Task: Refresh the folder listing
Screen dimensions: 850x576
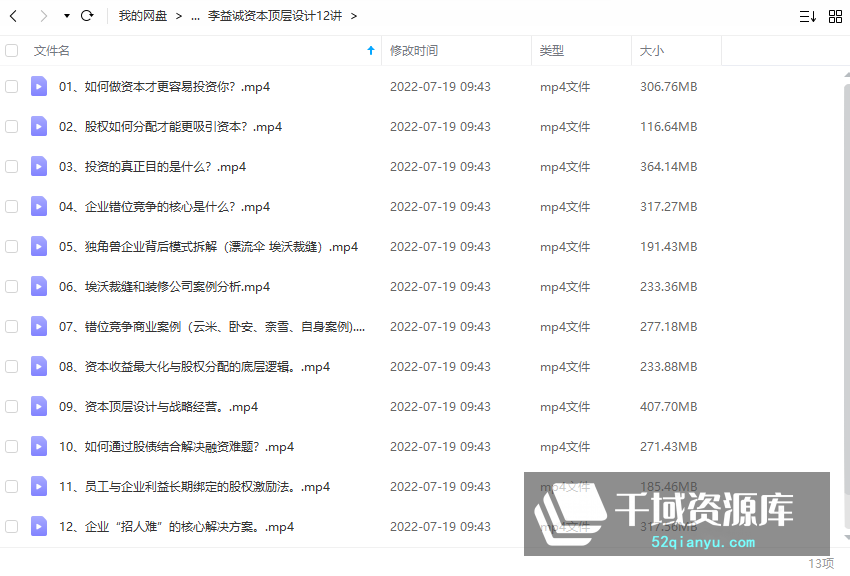Action: [x=87, y=16]
